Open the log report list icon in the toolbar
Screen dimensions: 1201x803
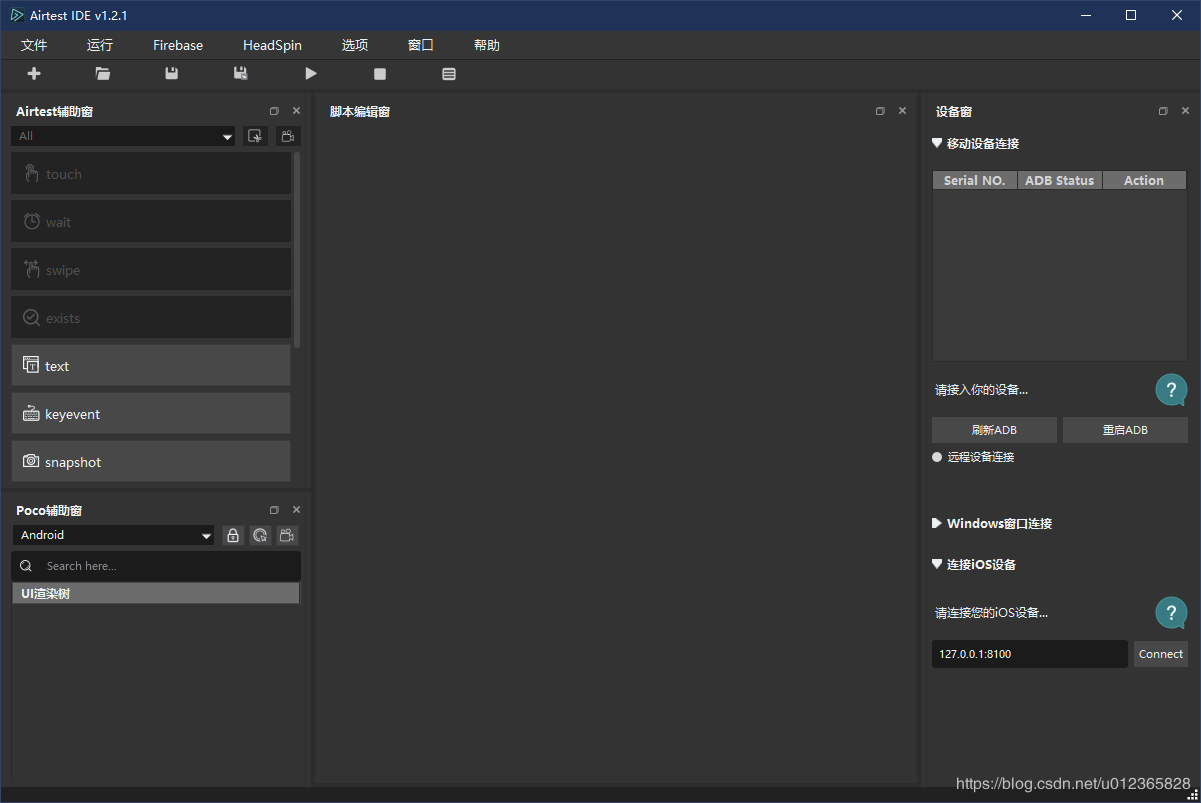pyautogui.click(x=449, y=74)
